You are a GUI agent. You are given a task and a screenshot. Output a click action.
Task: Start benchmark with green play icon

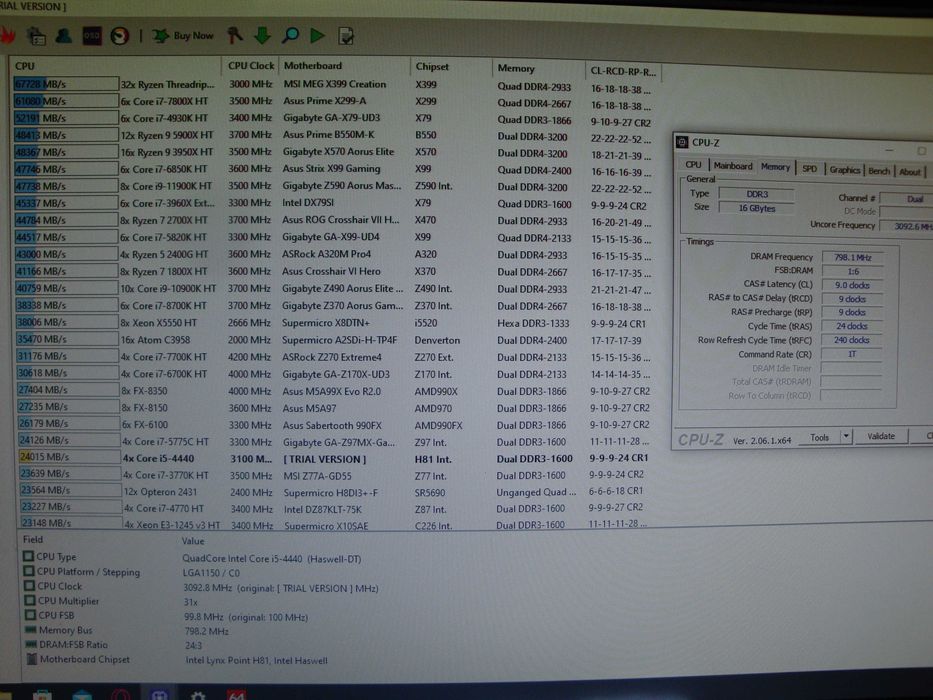pos(318,36)
